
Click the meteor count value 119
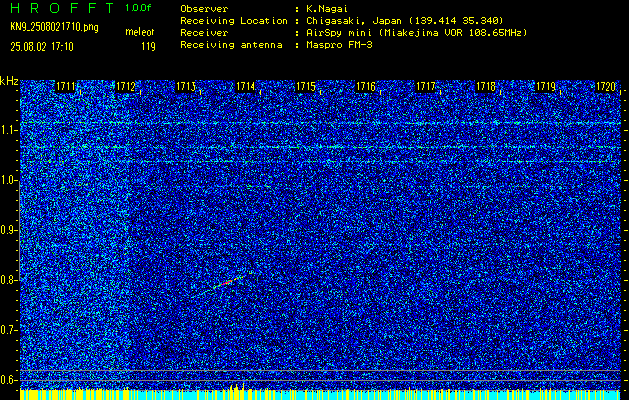[x=148, y=47]
